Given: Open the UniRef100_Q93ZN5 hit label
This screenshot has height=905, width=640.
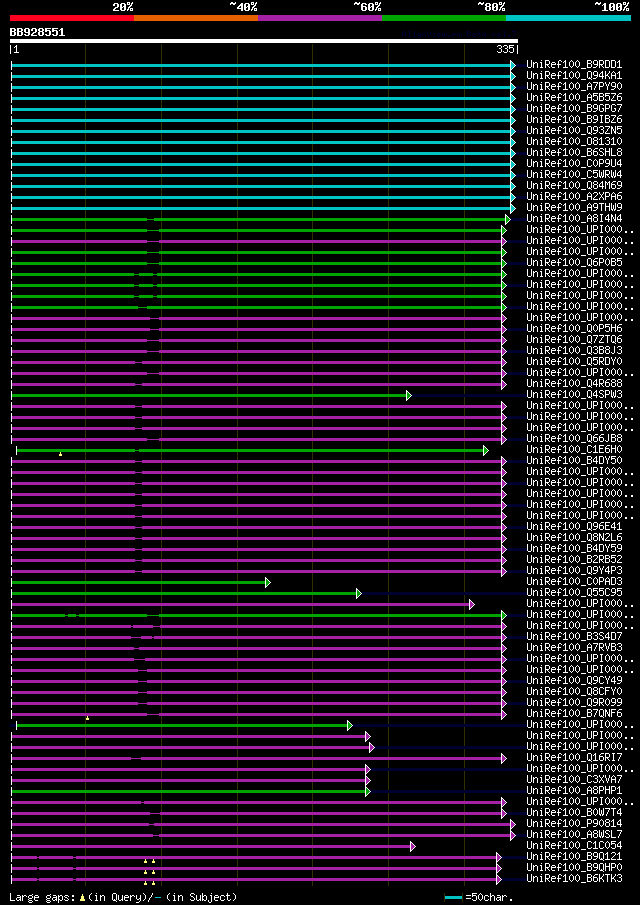Looking at the screenshot, I should pyautogui.click(x=574, y=130).
